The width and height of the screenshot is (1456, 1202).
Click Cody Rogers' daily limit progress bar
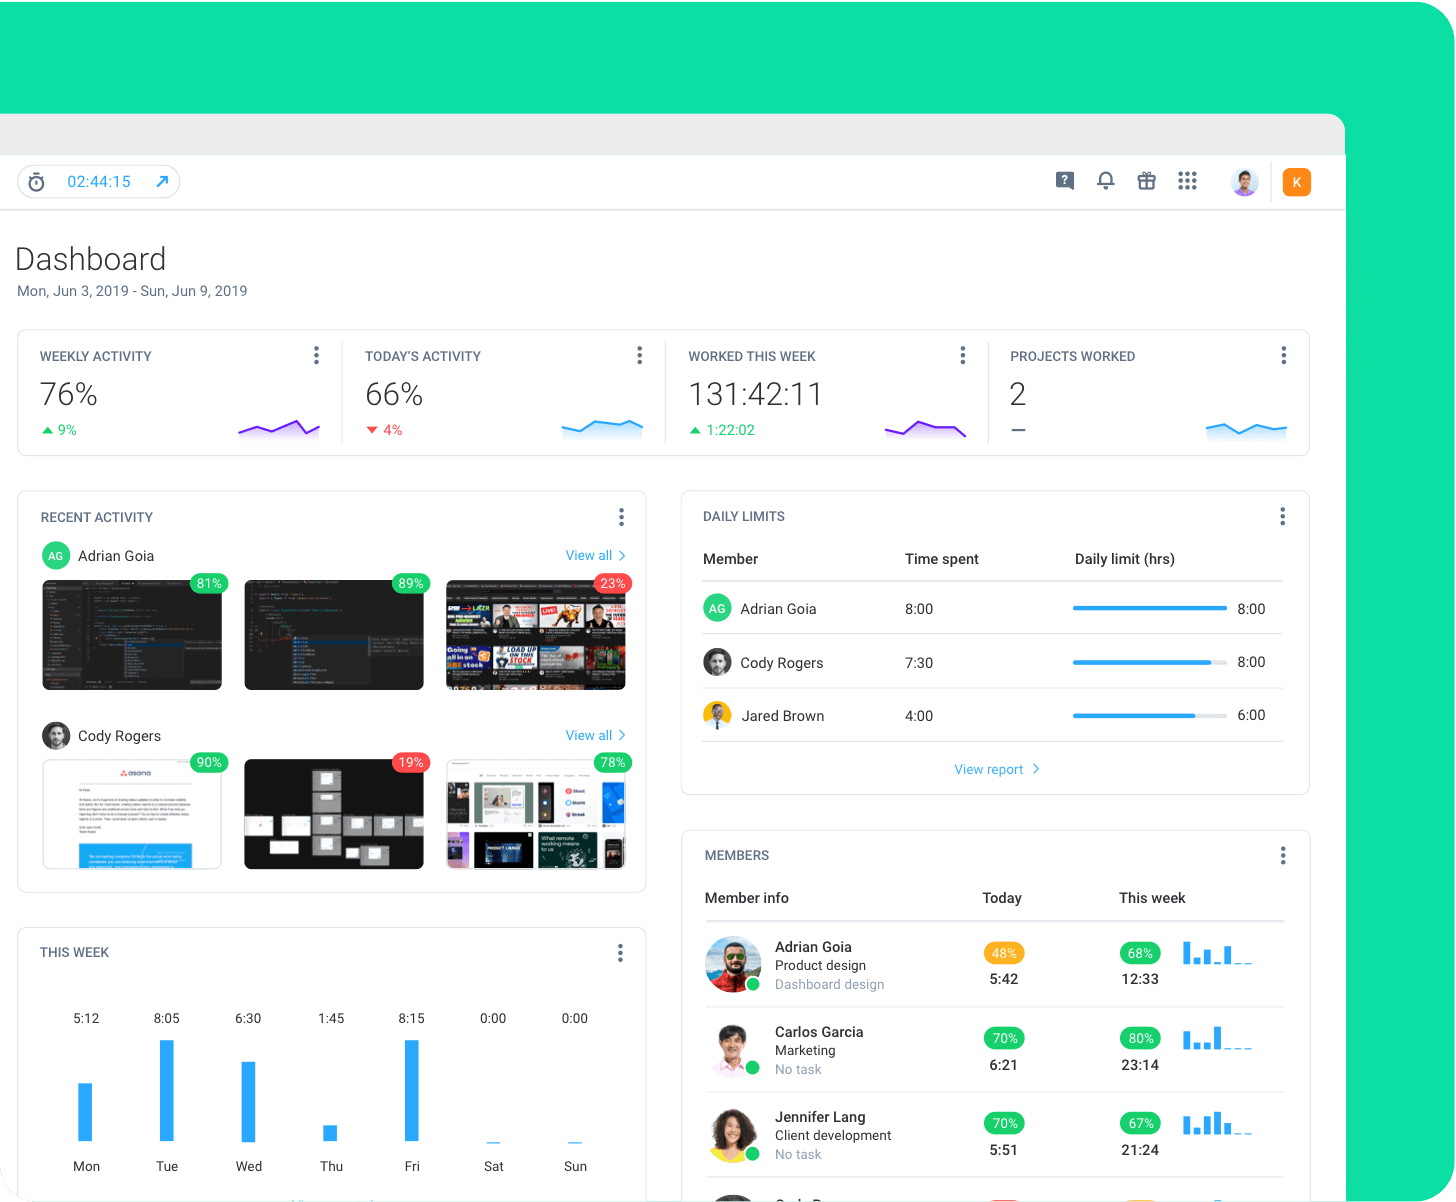pyautogui.click(x=1149, y=662)
